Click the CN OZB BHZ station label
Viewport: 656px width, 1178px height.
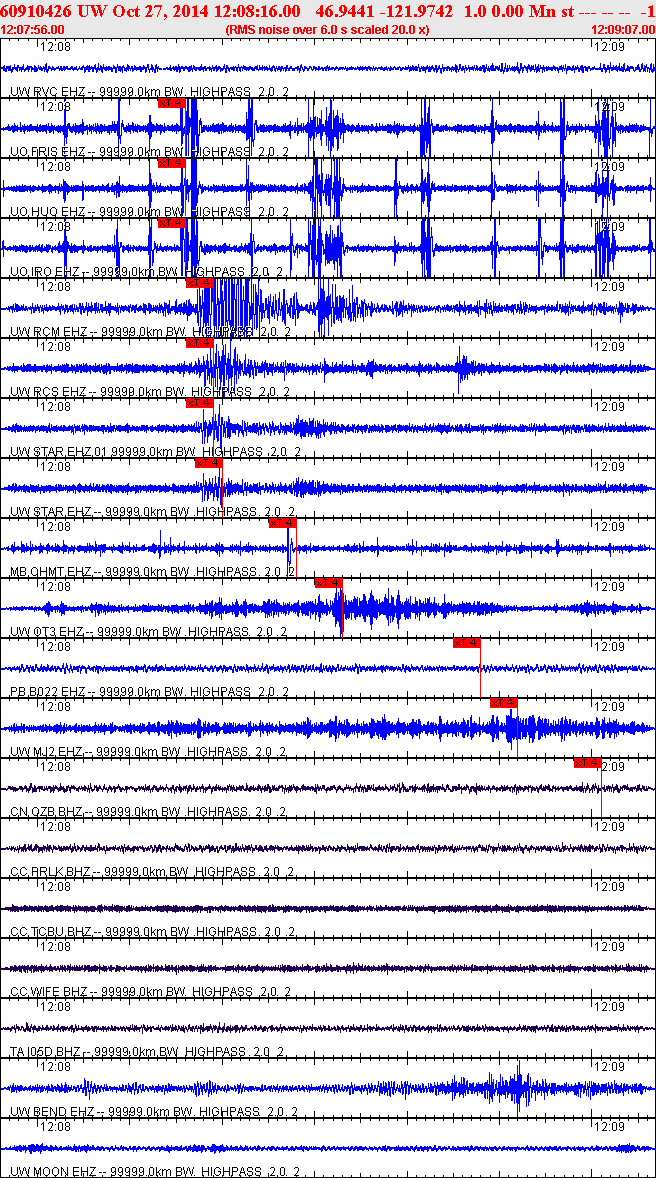(148, 812)
